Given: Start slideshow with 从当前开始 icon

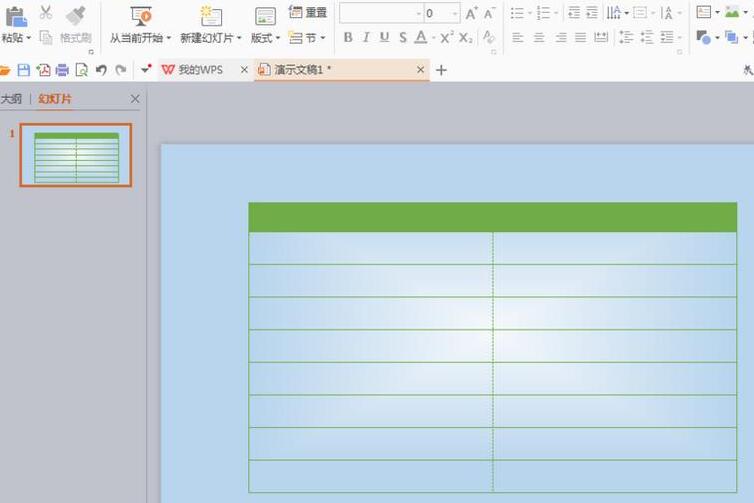Looking at the screenshot, I should [141, 16].
